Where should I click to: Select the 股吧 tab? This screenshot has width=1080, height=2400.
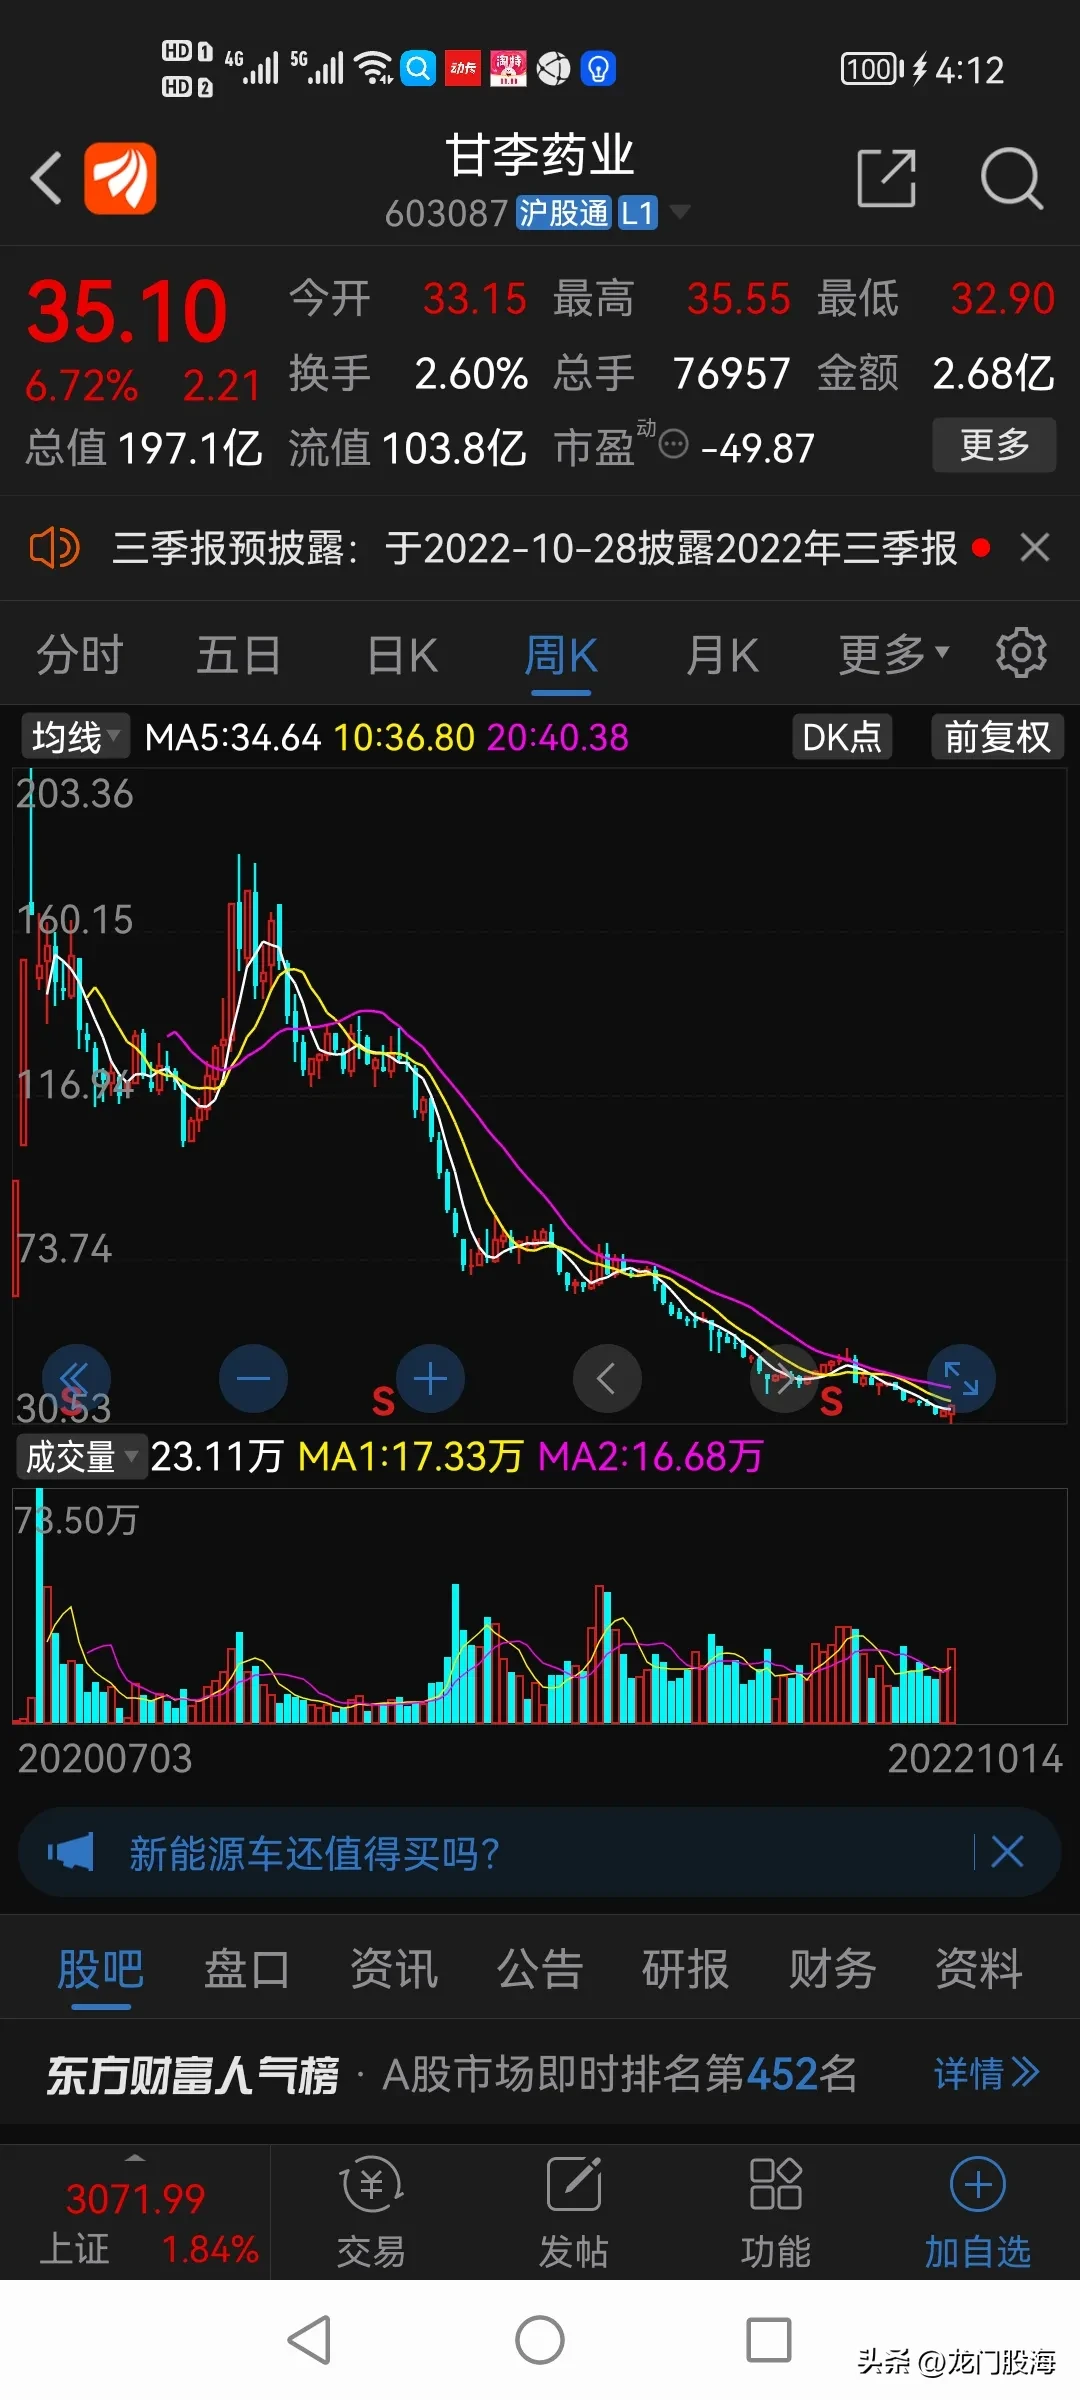100,1970
